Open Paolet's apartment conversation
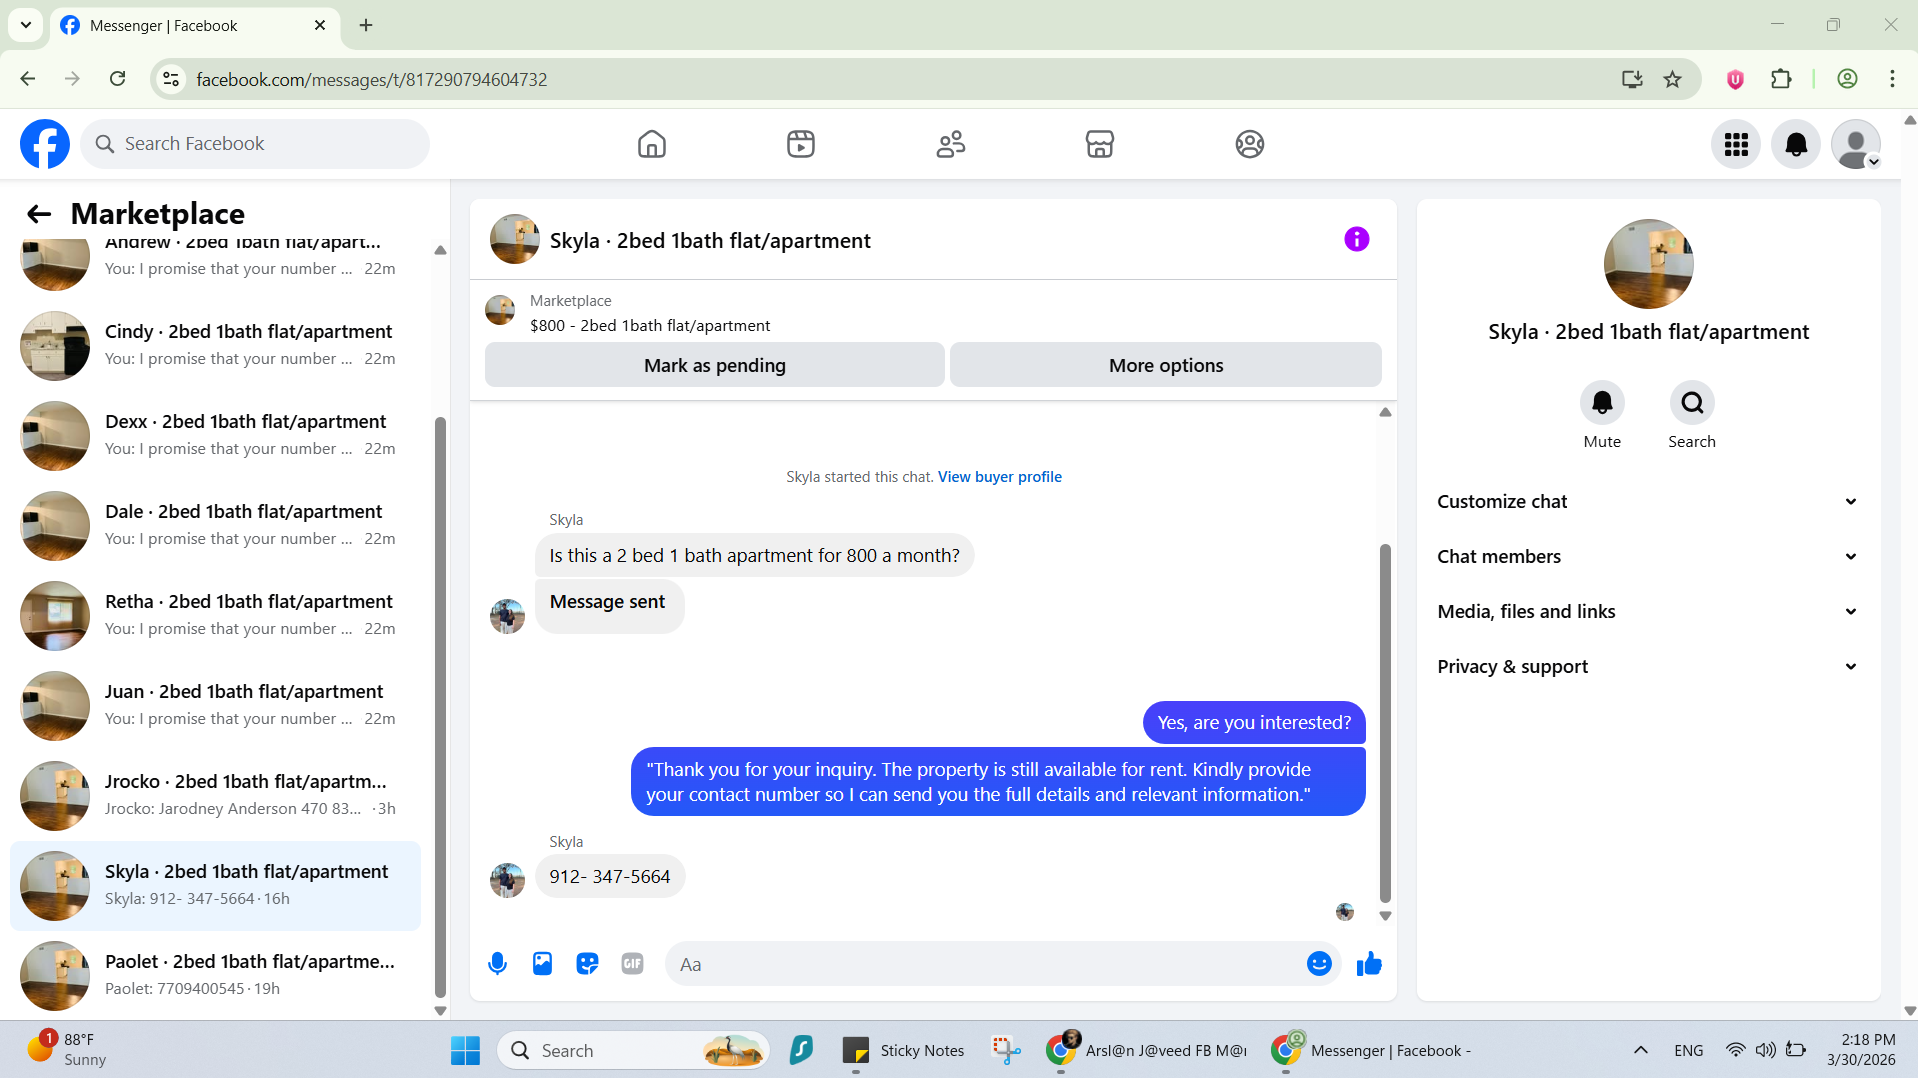 (x=215, y=976)
